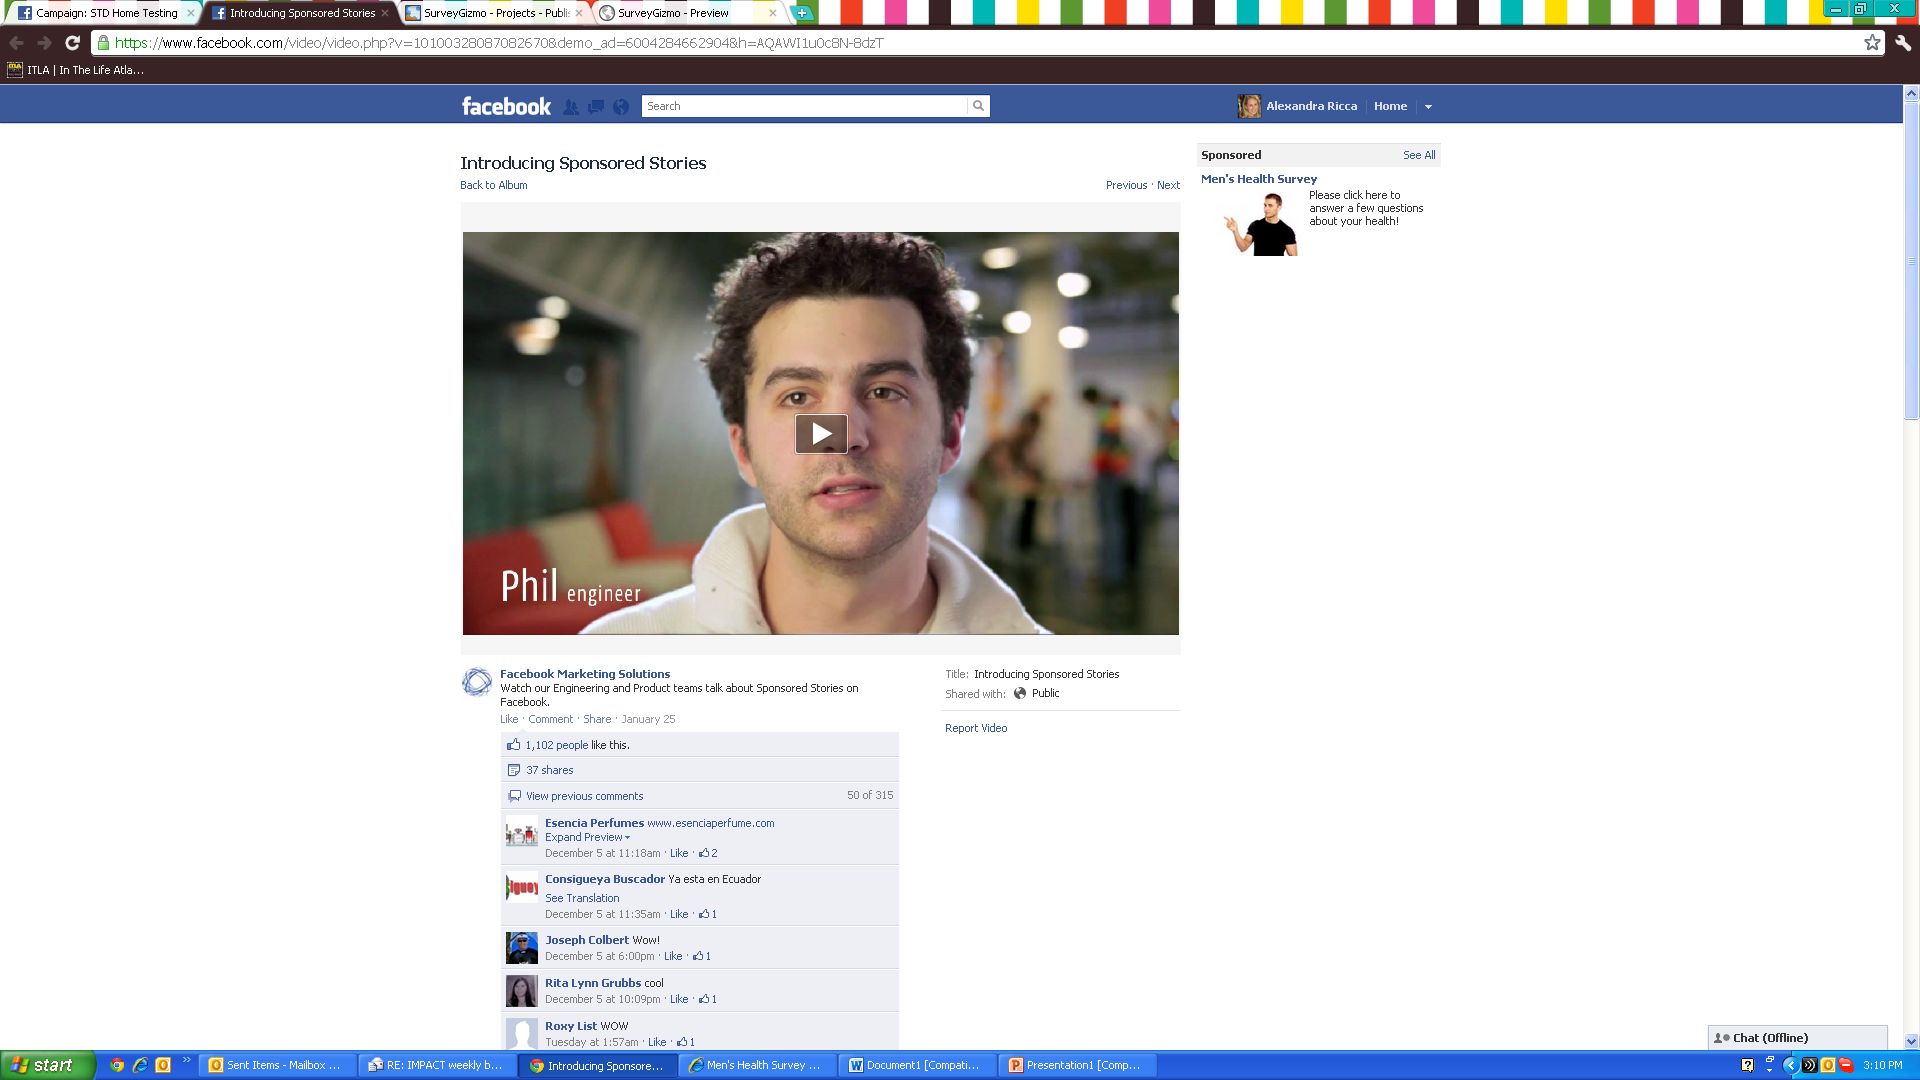The width and height of the screenshot is (1920, 1080).
Task: Expand View previous comments
Action: [584, 796]
